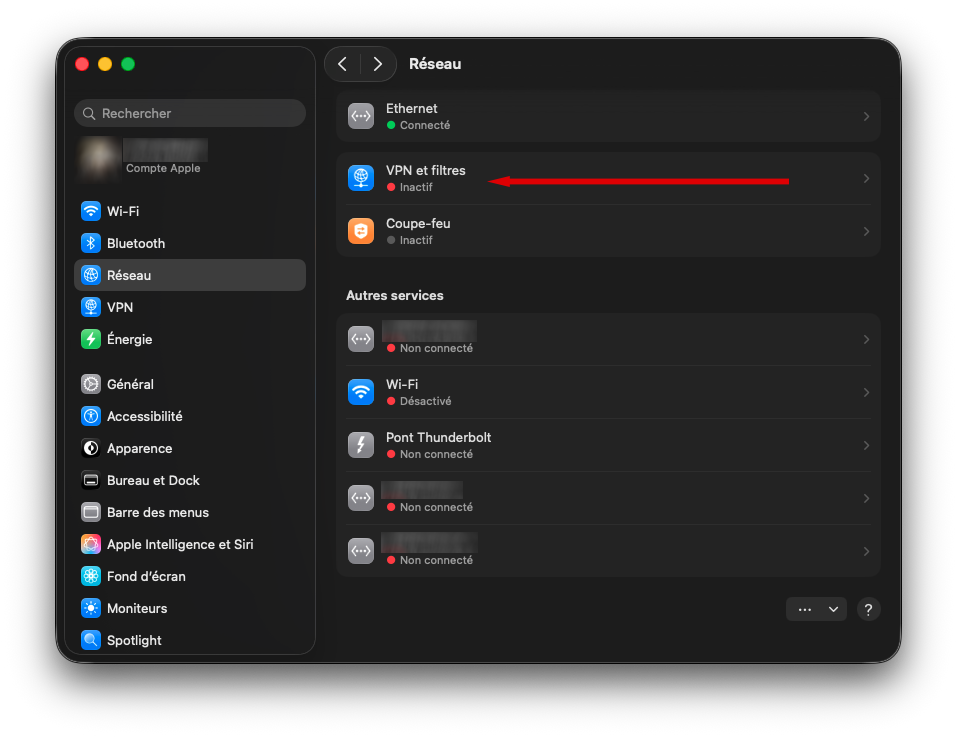Select Général in the sidebar
Screen dimensions: 957x737
point(130,384)
